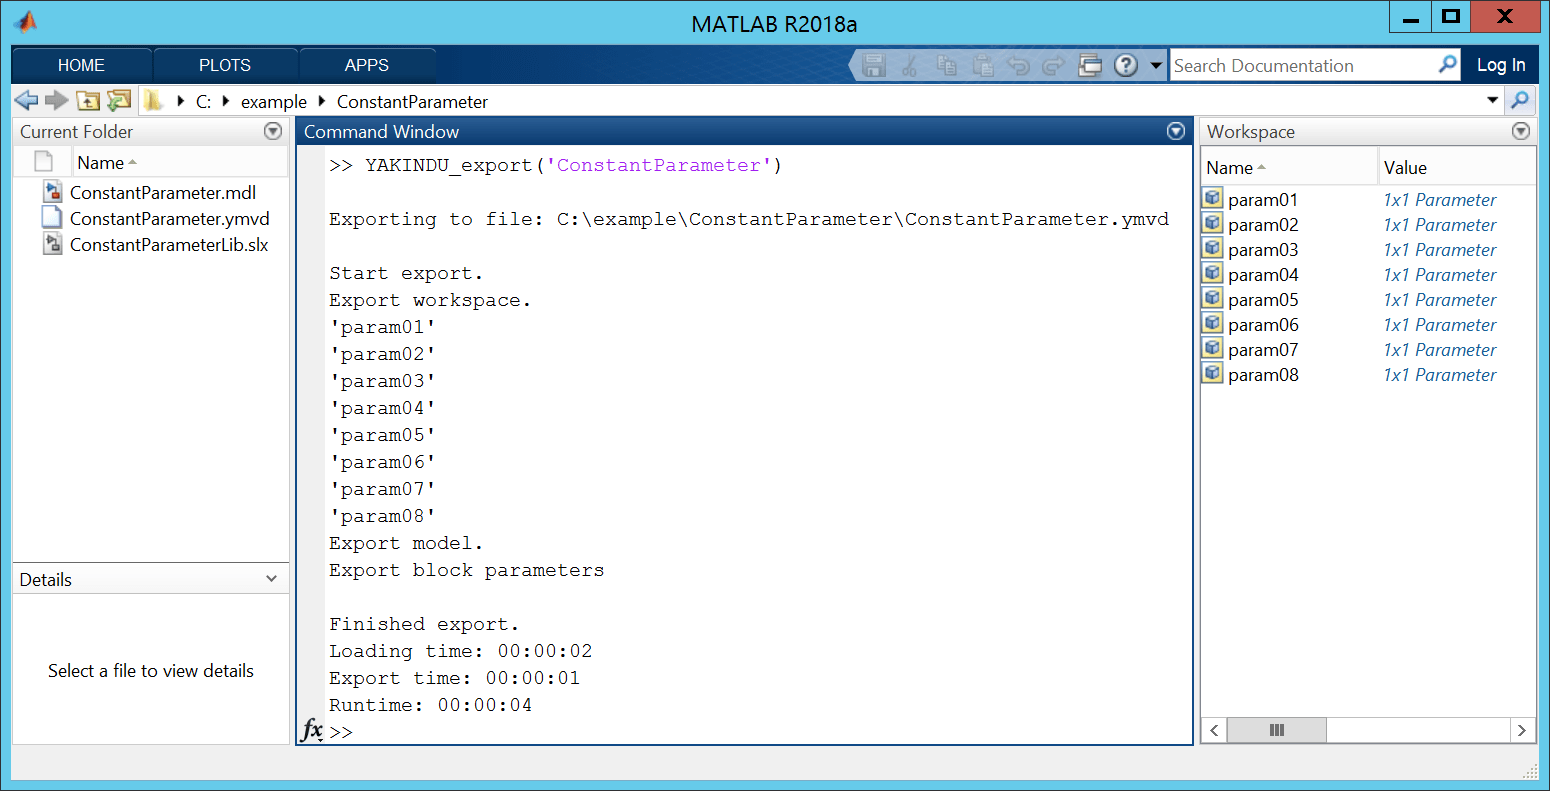Click ConstantParameter in the address path
The height and width of the screenshot is (791, 1550).
click(x=412, y=101)
